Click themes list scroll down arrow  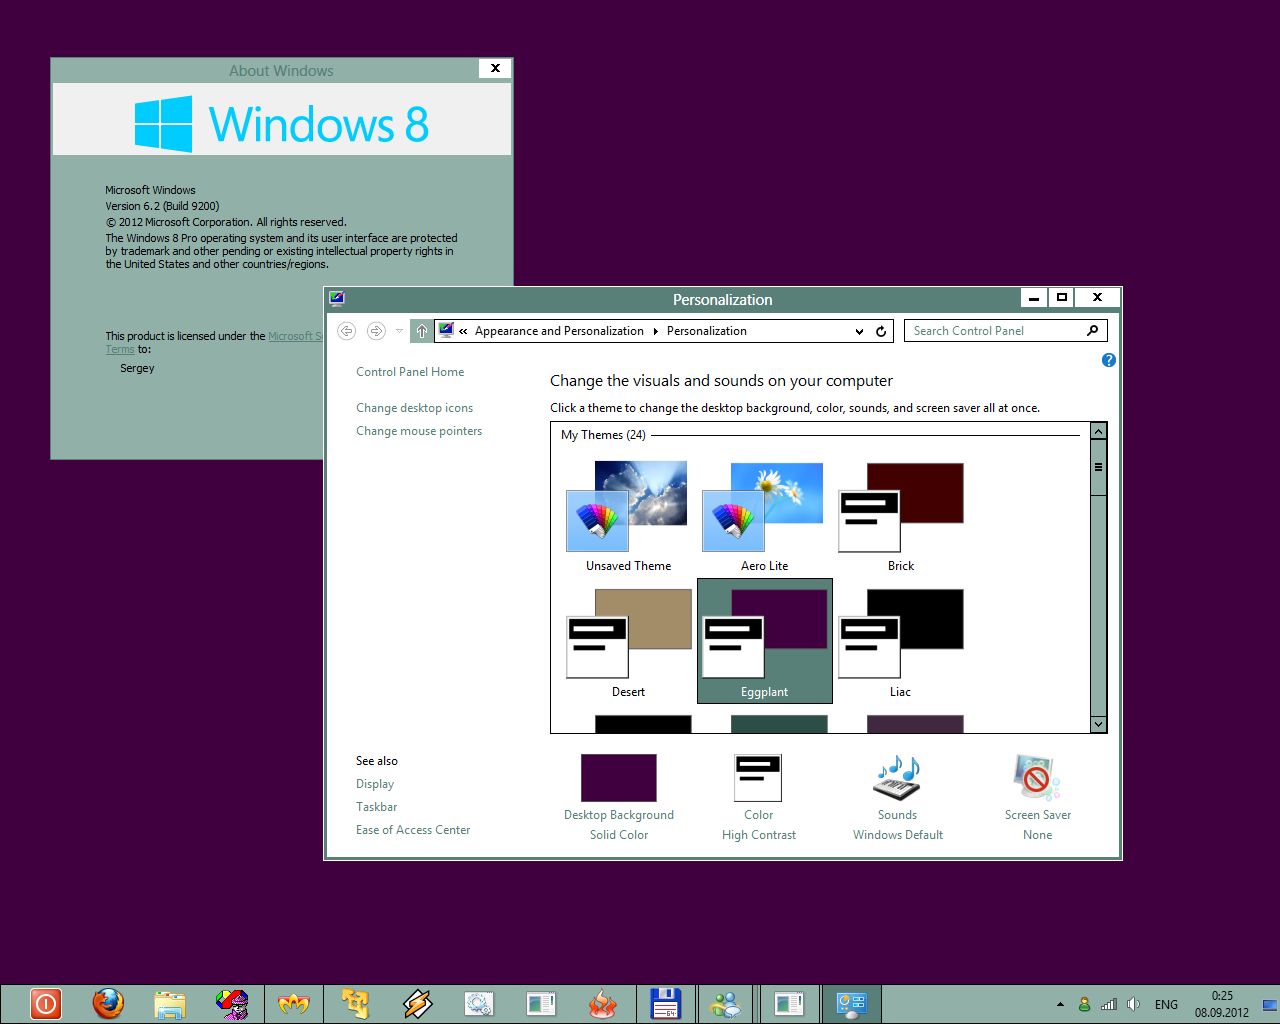[x=1098, y=724]
